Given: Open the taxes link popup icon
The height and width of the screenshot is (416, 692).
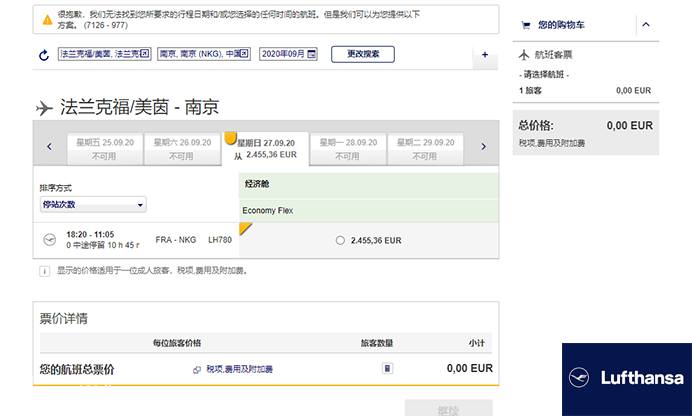Looking at the screenshot, I should (197, 370).
